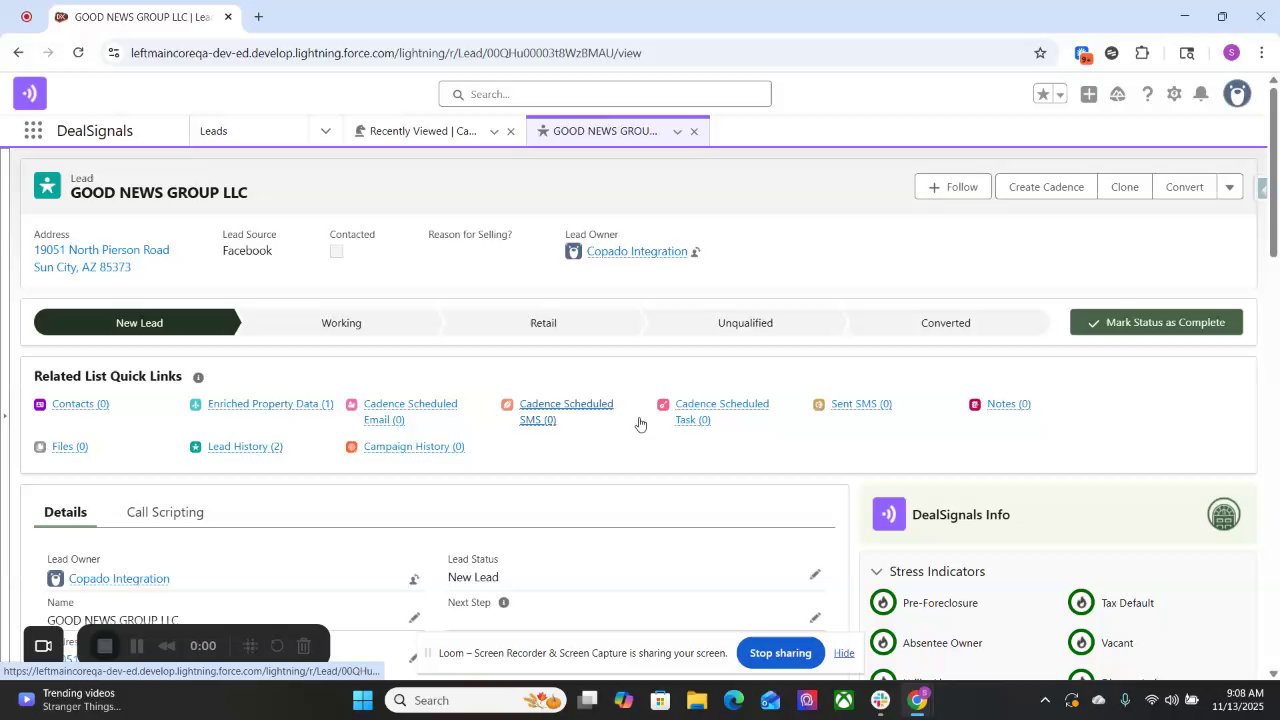Open the Windows Start menu
This screenshot has width=1280, height=720.
362,701
